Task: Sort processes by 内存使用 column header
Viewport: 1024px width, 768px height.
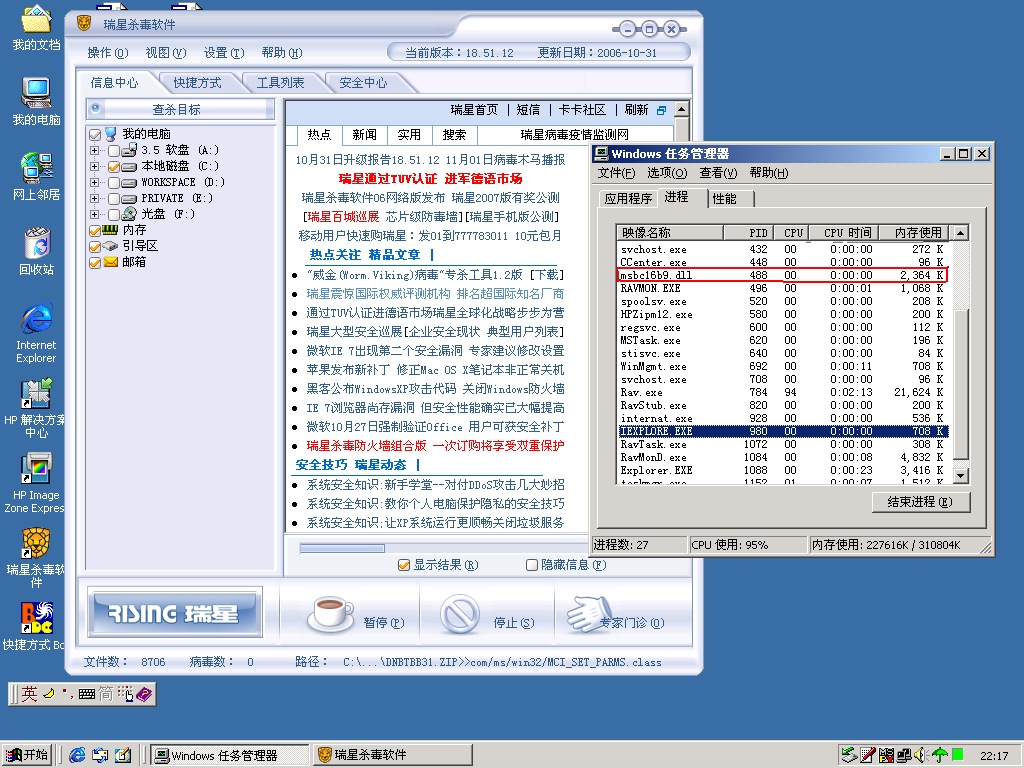Action: click(x=914, y=232)
